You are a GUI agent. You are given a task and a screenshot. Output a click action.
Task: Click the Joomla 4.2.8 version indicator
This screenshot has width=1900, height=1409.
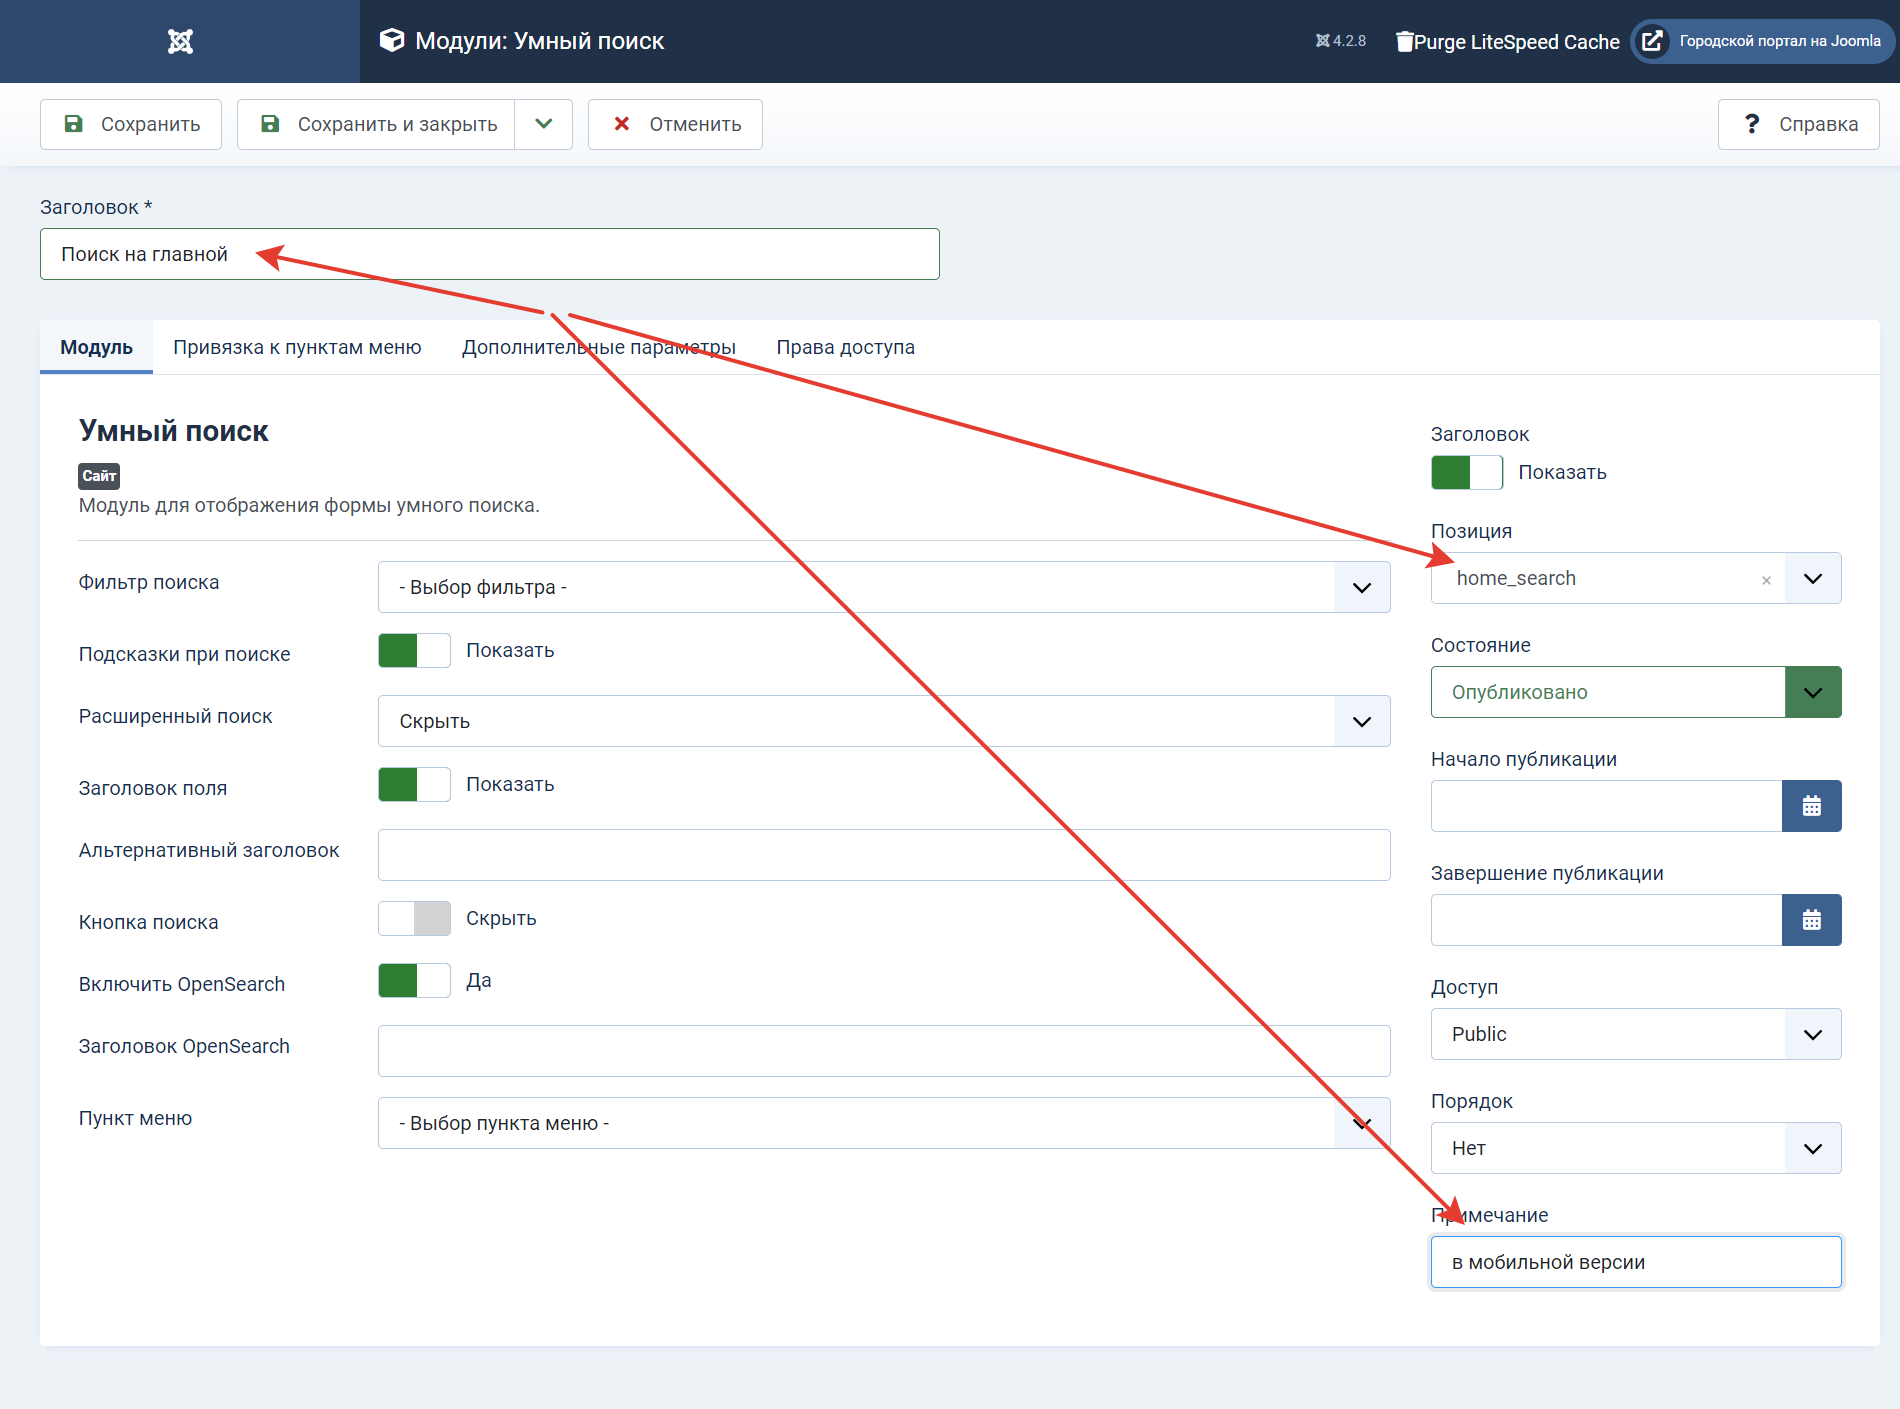pos(1340,41)
